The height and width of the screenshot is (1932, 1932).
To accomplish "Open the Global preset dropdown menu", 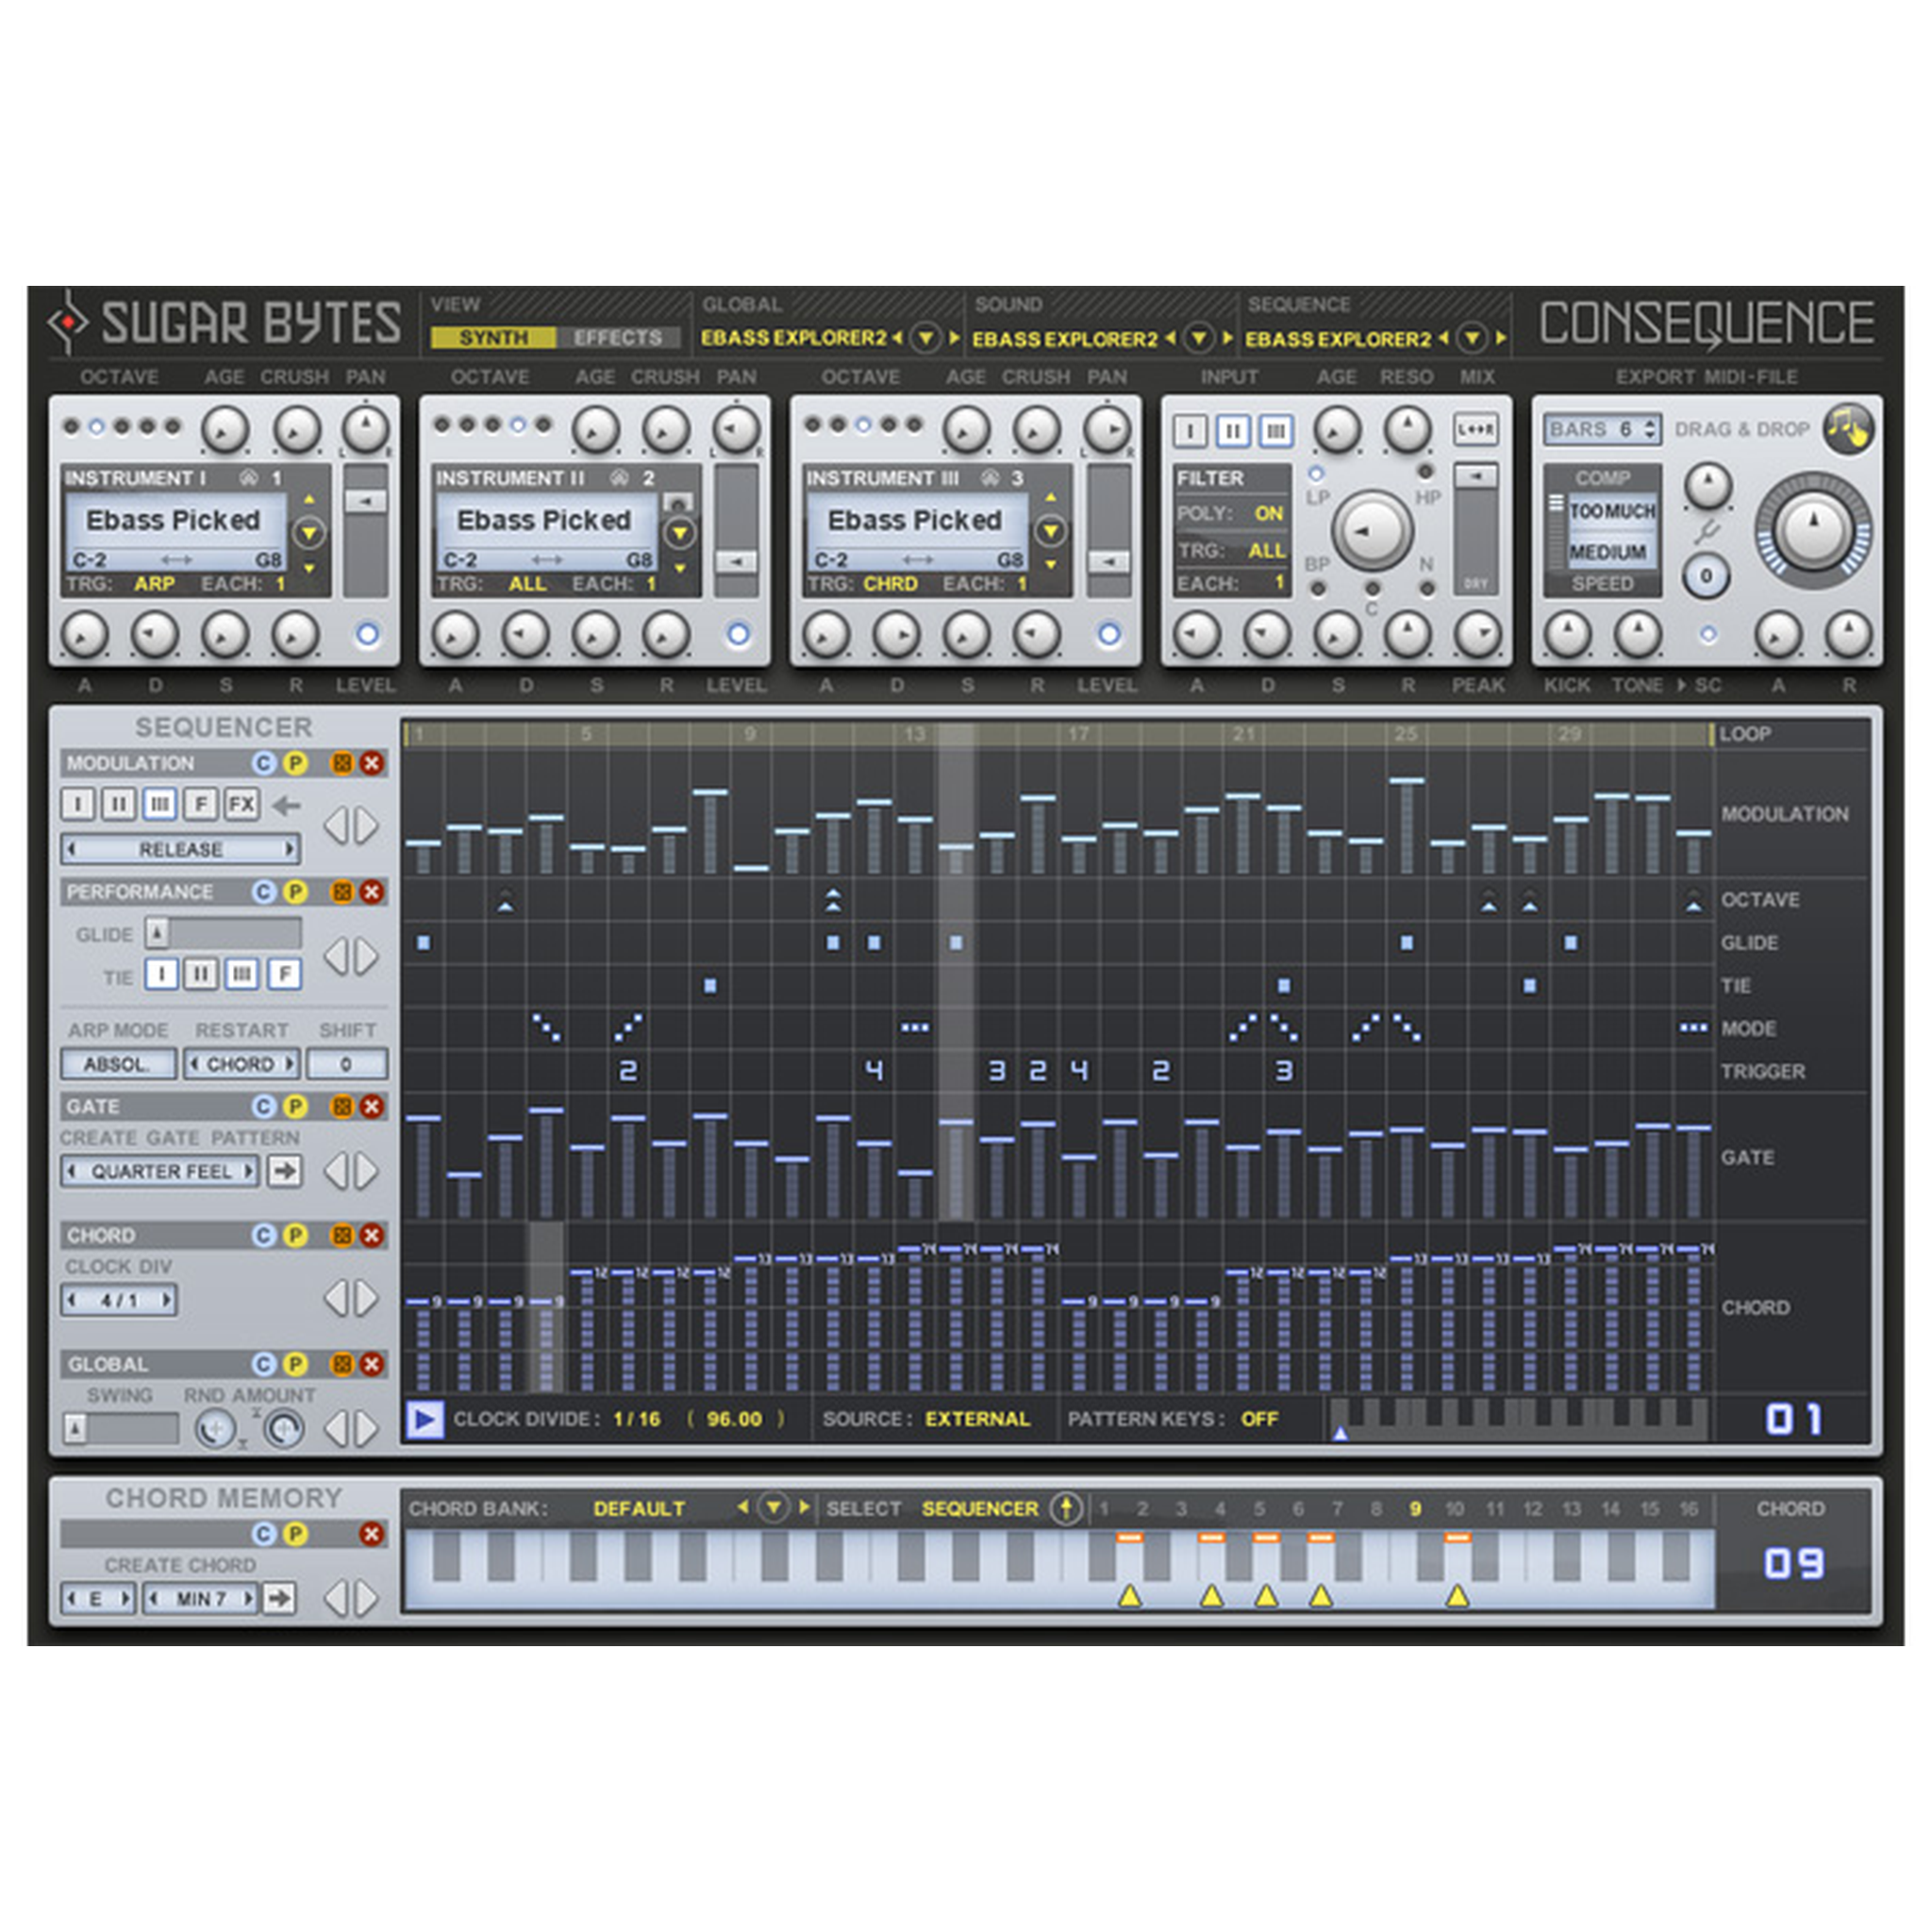I will (x=926, y=339).
